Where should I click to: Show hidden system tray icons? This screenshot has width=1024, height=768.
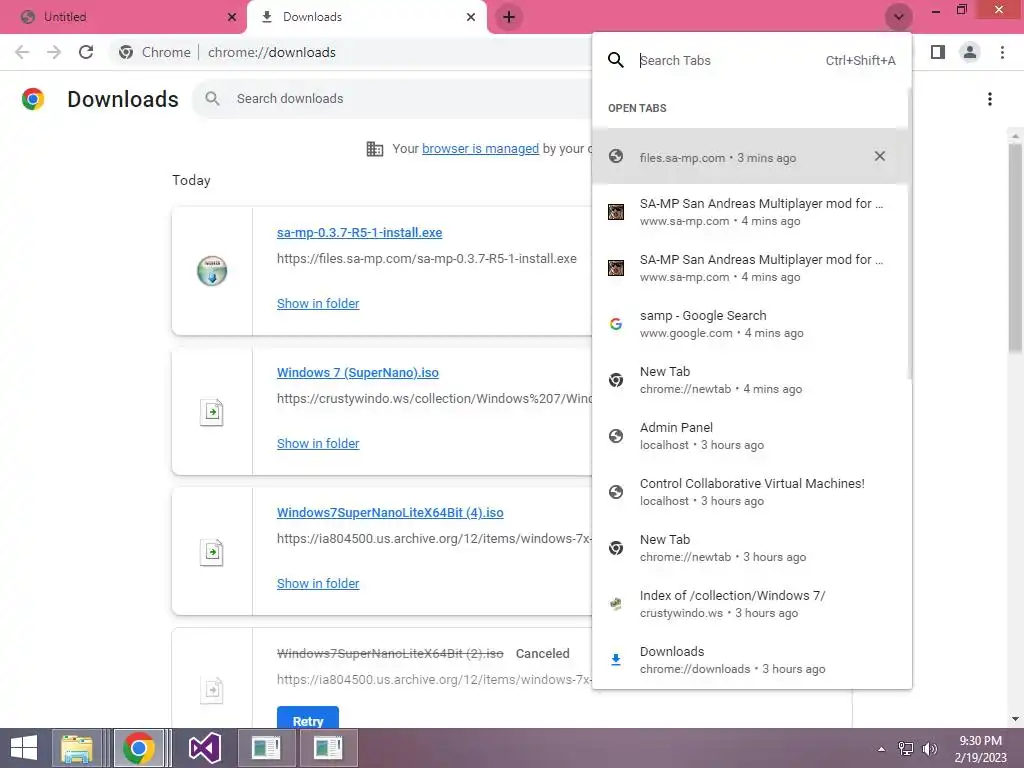coord(881,749)
